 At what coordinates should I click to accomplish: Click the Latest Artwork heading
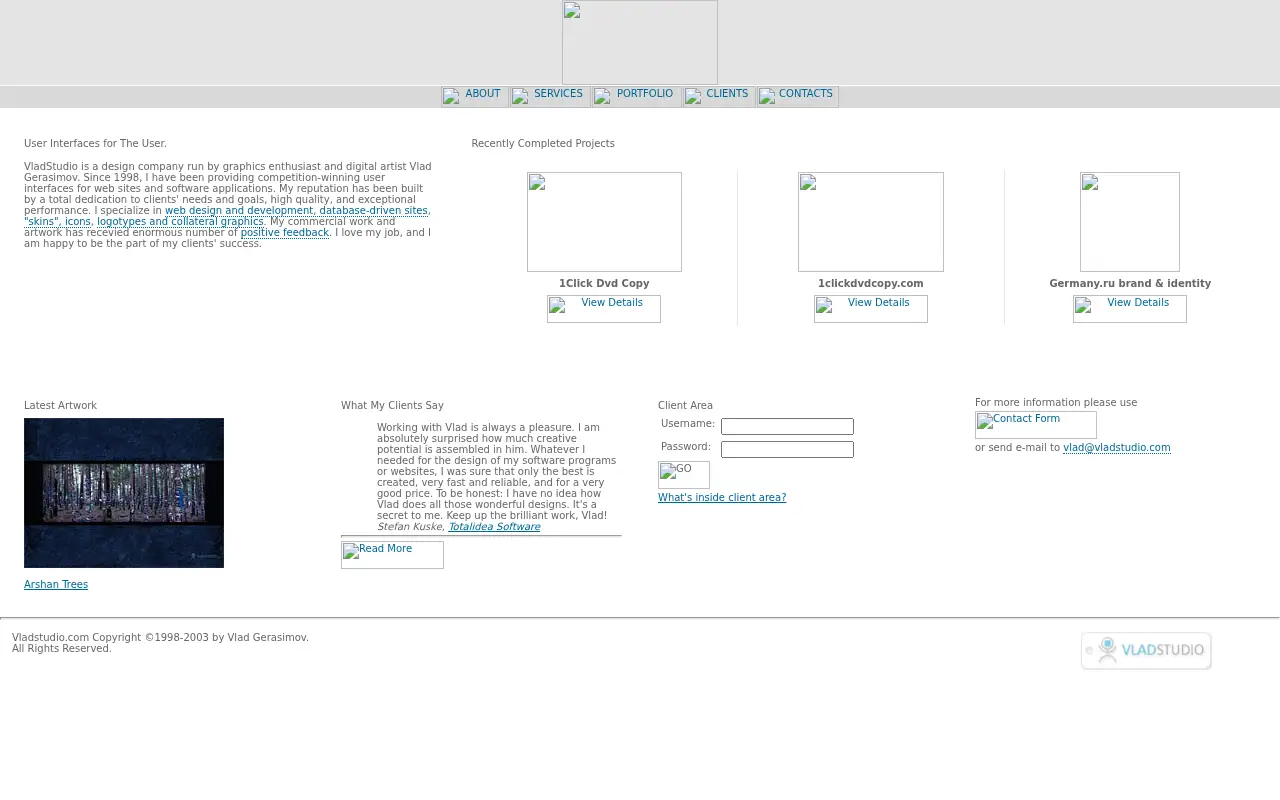coord(60,406)
